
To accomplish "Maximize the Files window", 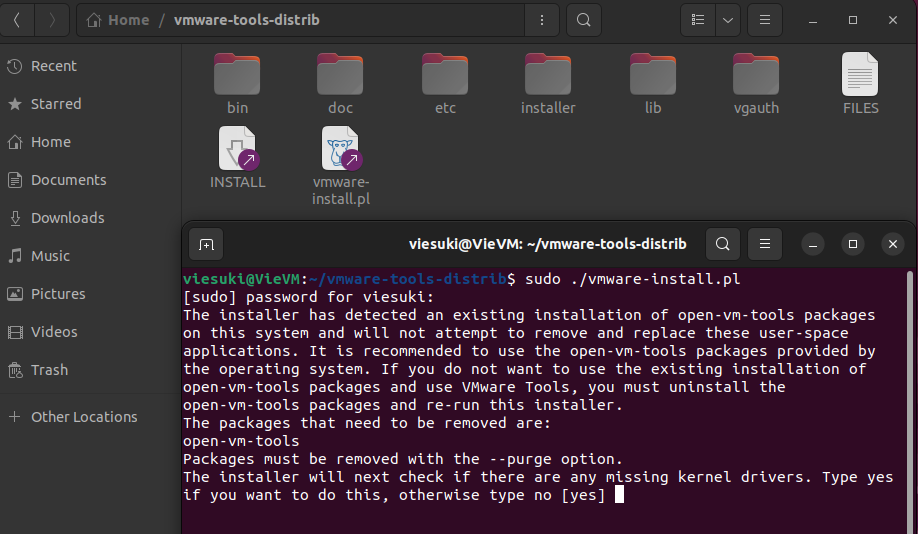I will pos(853,20).
